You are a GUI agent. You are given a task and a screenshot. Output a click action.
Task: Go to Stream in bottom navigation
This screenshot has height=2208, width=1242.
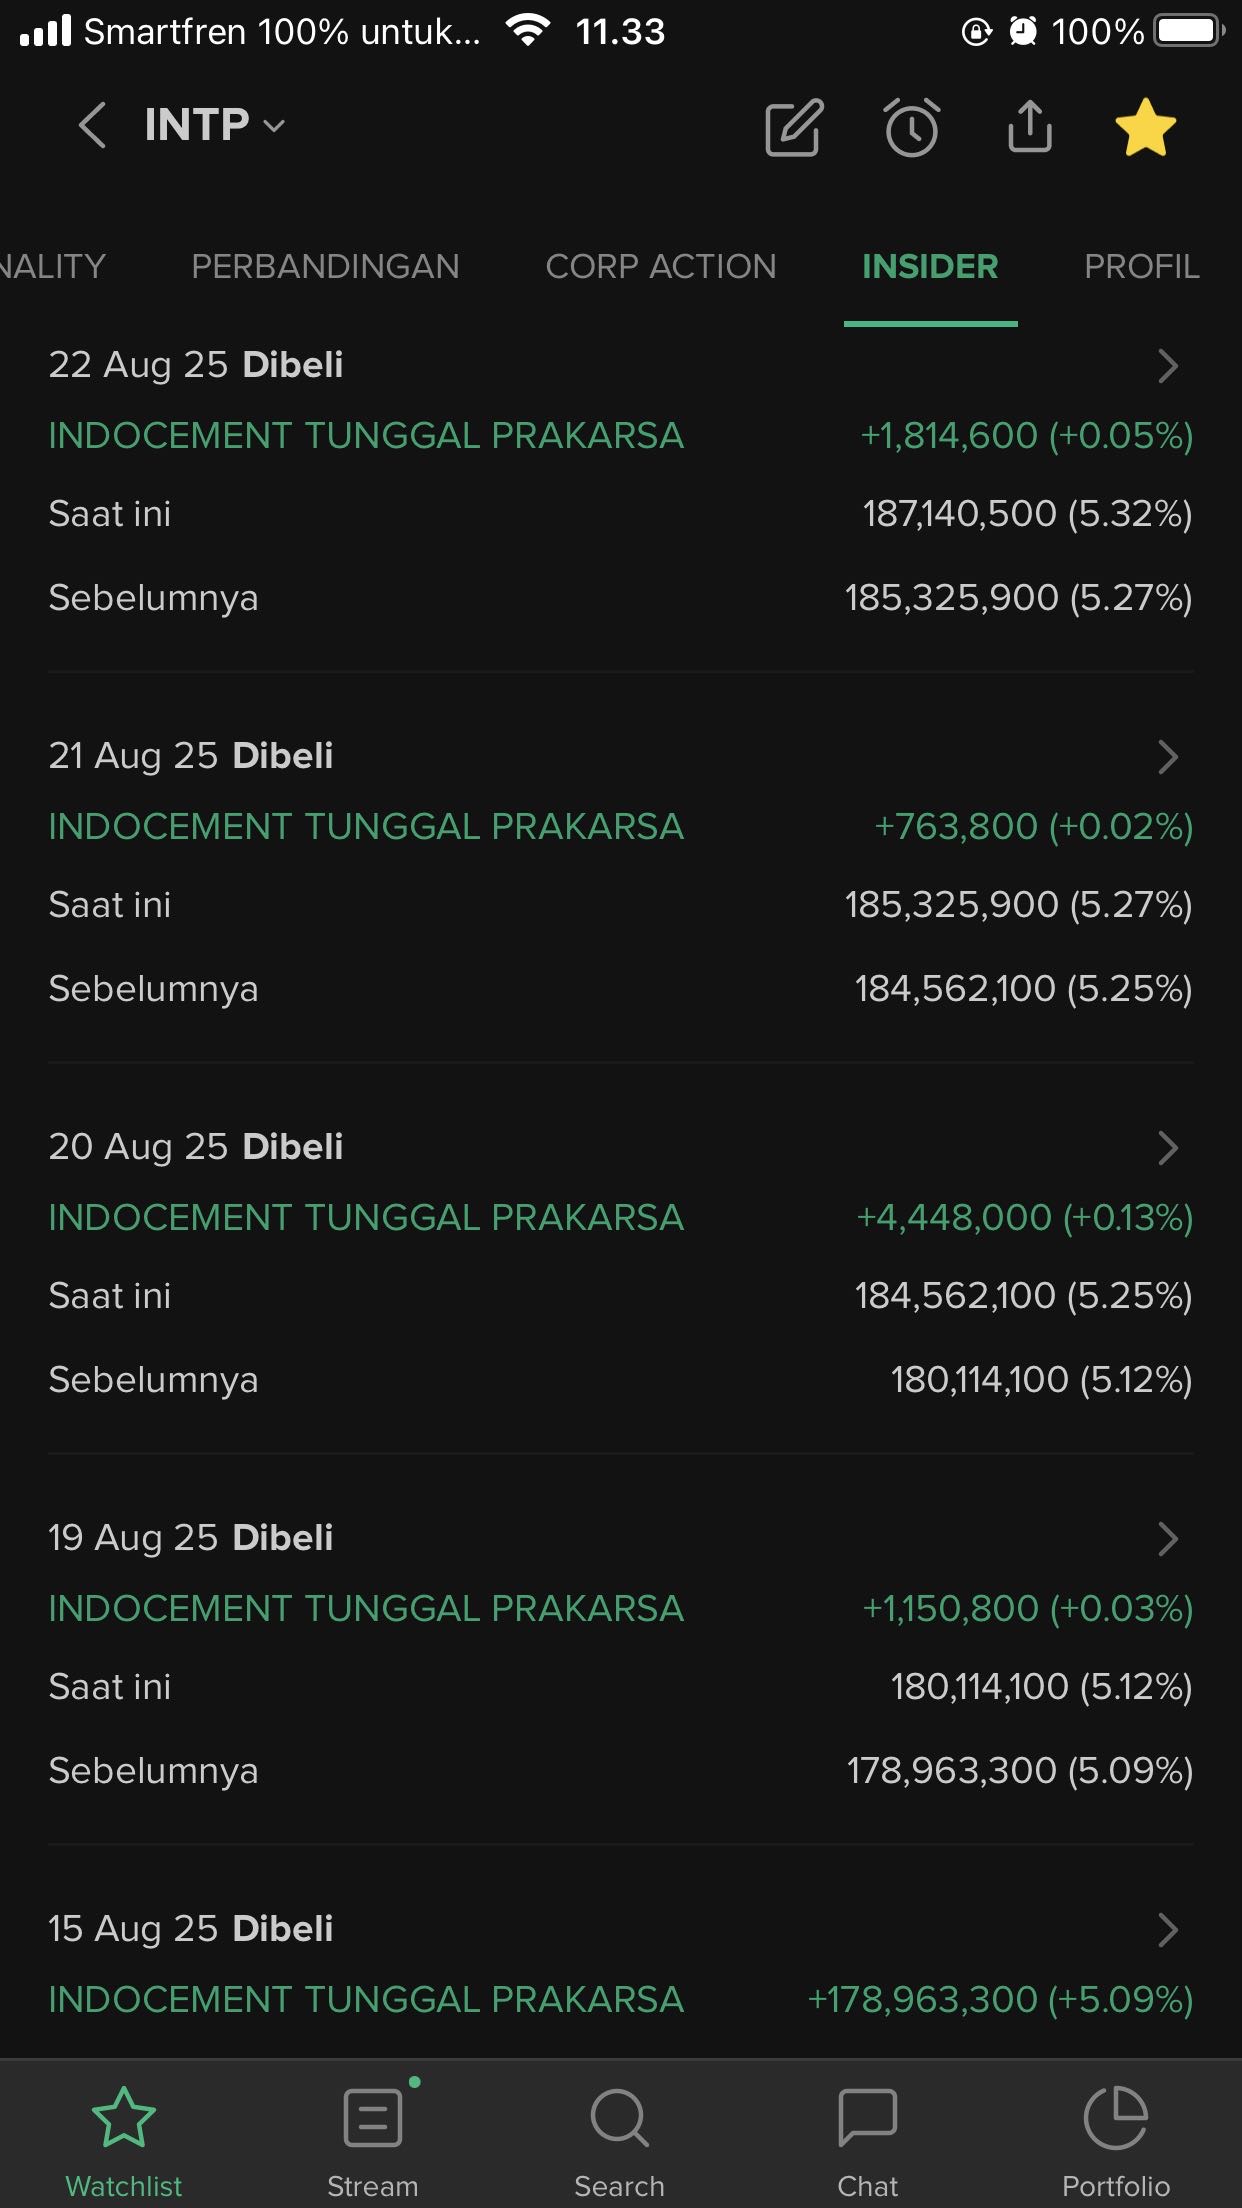(x=372, y=2131)
